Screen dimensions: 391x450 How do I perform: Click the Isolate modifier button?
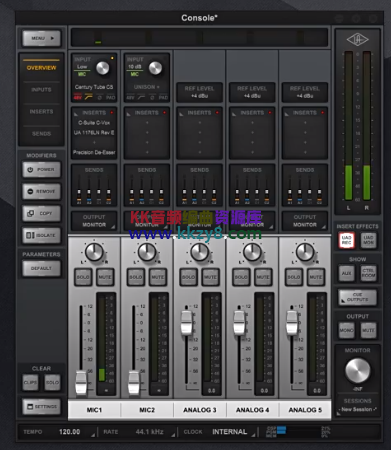[x=42, y=235]
